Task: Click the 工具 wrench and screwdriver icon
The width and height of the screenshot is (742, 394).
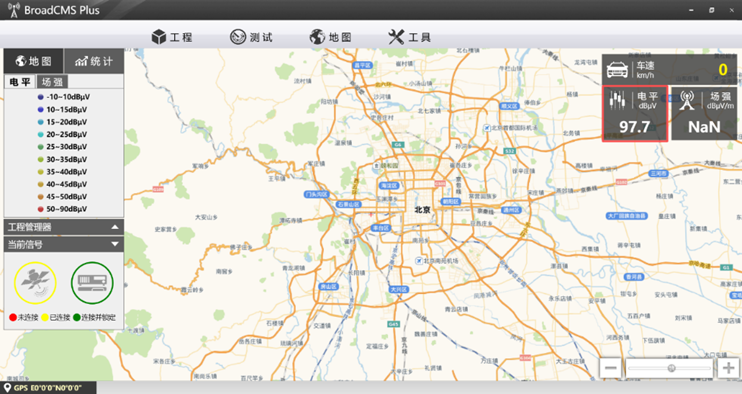Action: point(396,37)
